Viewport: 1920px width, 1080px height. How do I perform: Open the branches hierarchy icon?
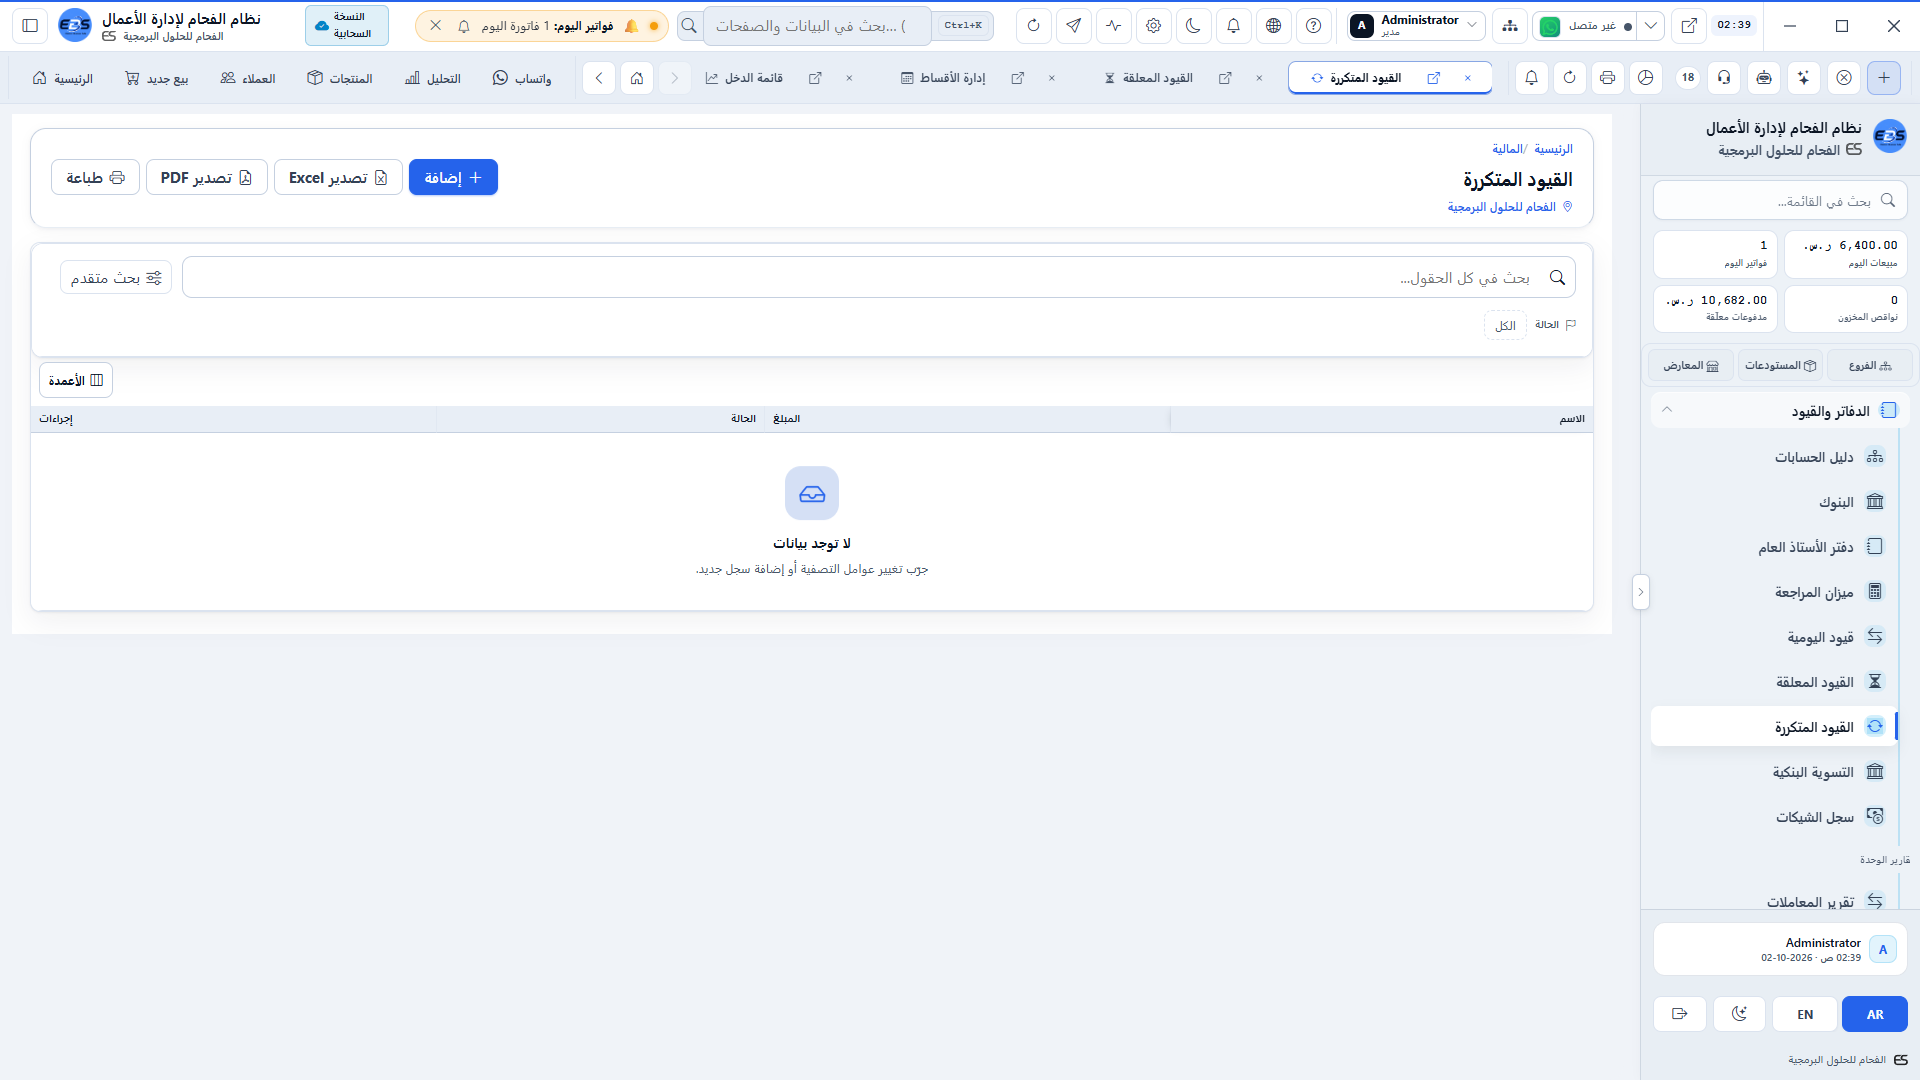(1509, 26)
